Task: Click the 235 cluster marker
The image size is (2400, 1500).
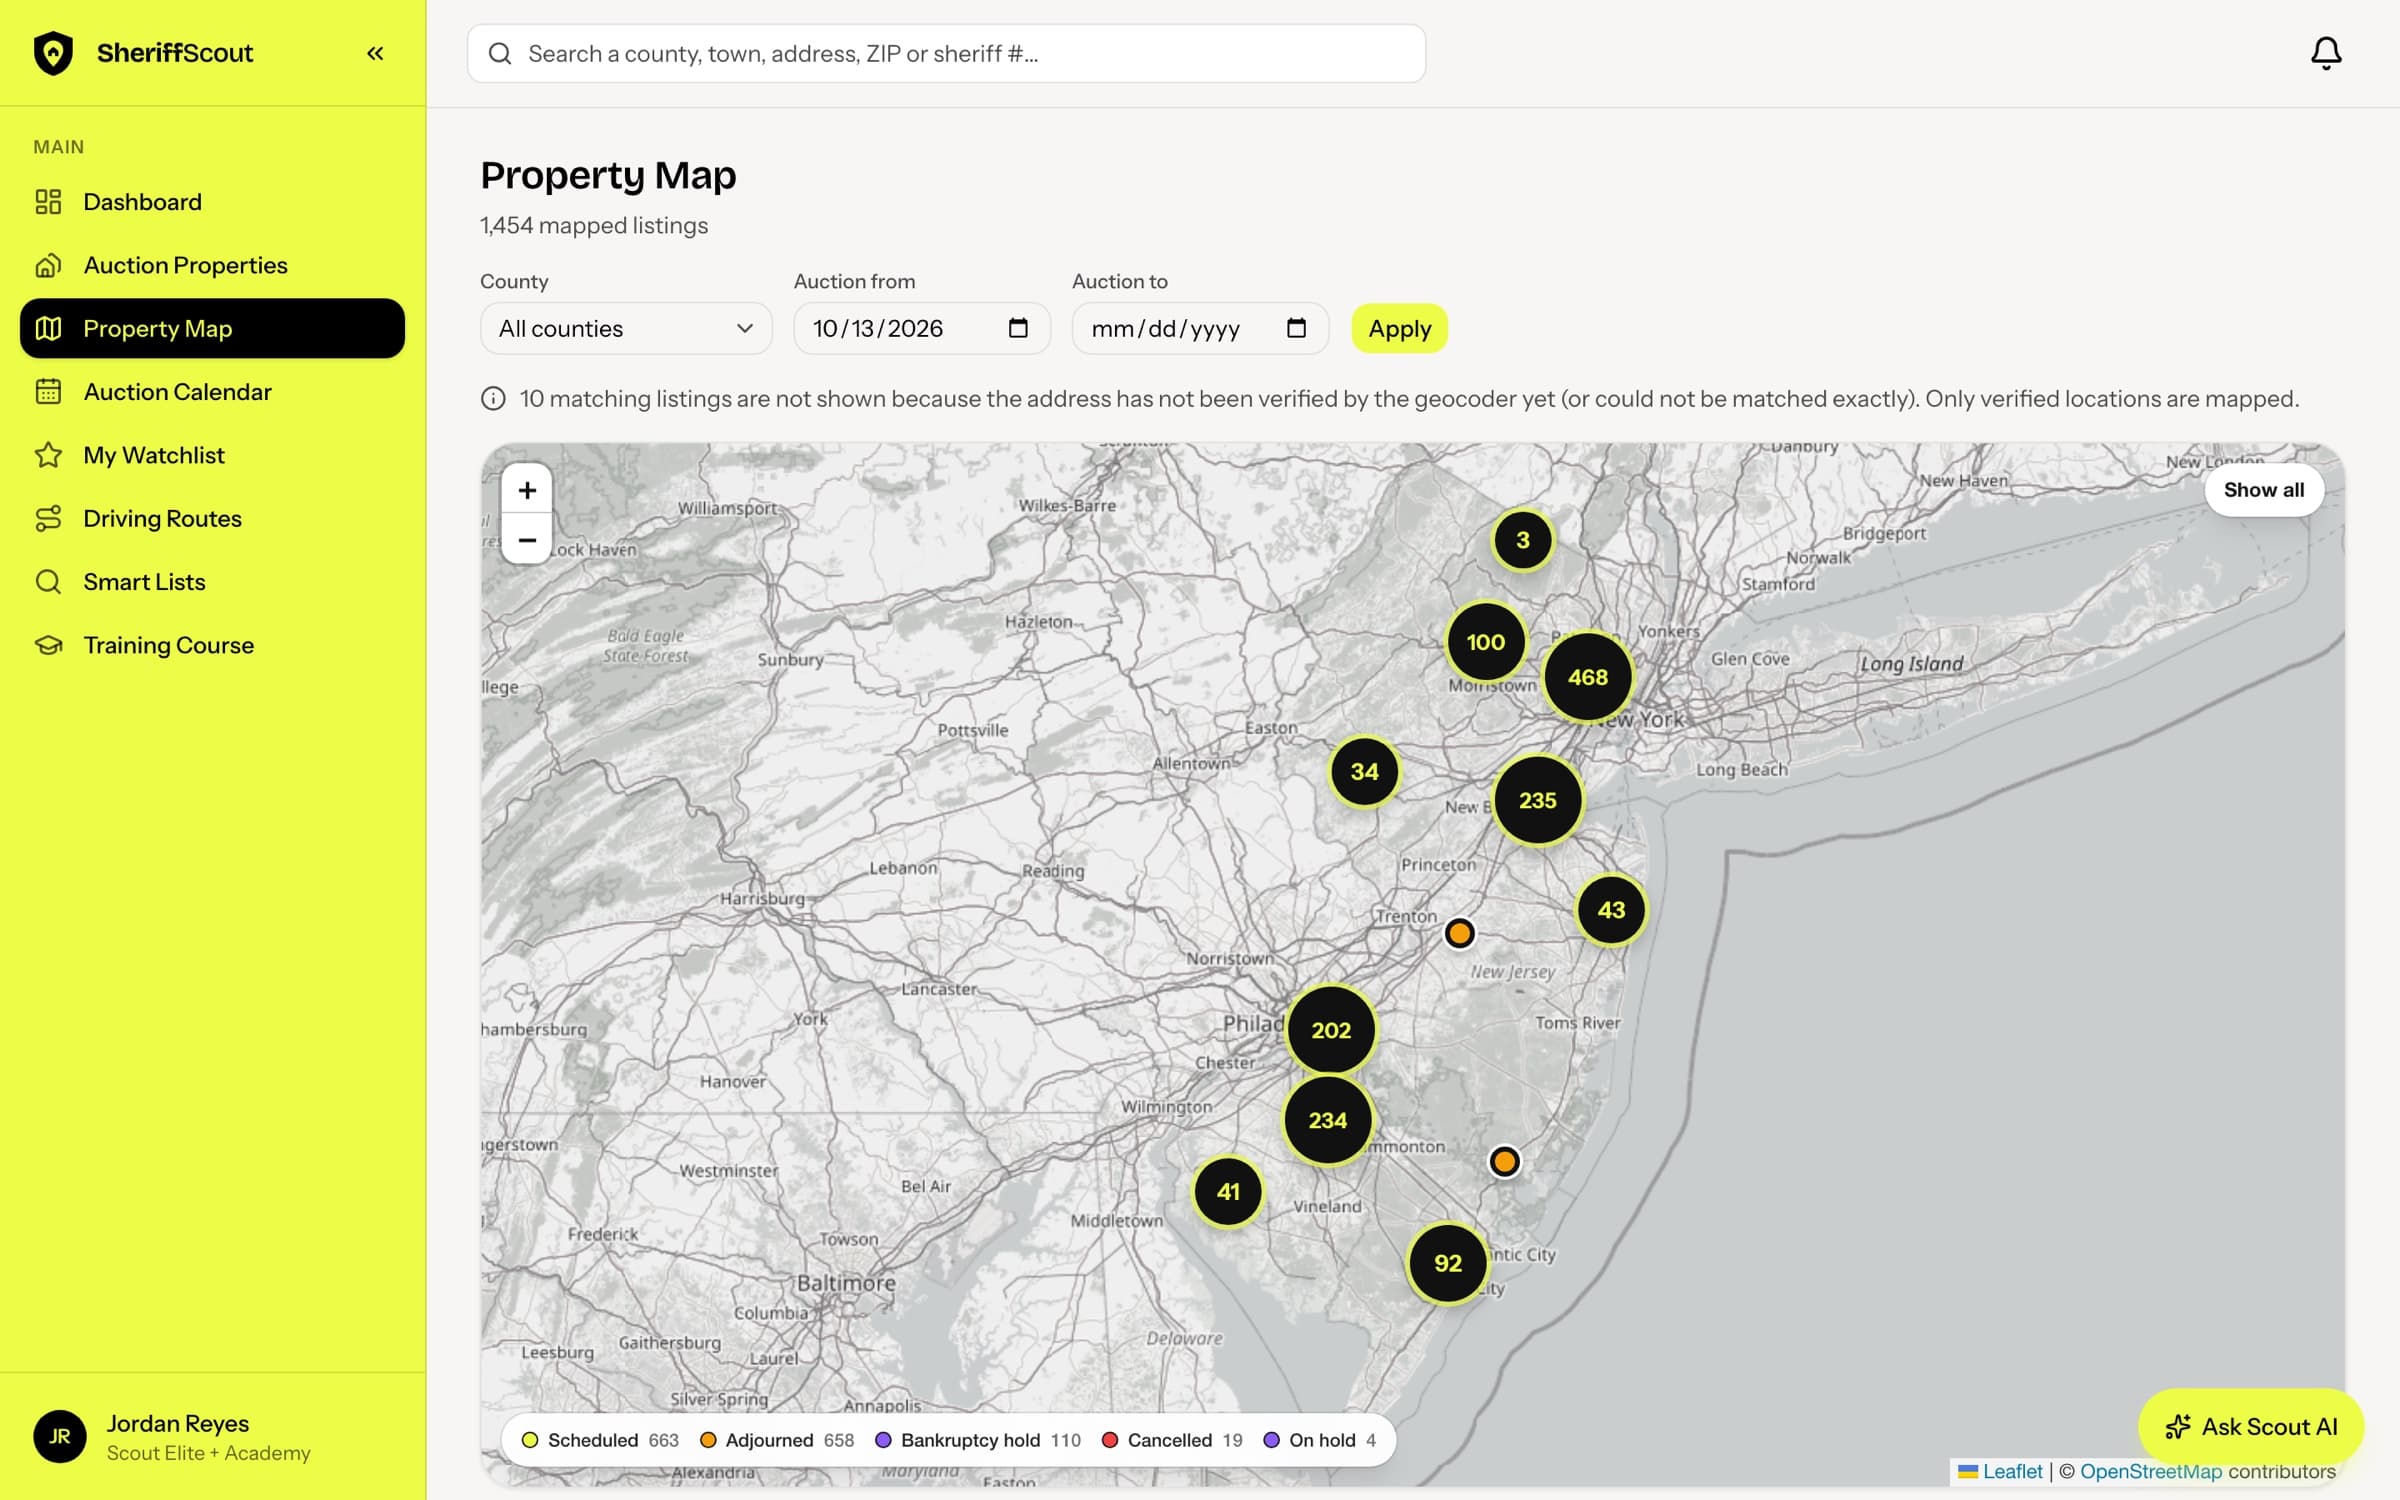Action: 1538,800
